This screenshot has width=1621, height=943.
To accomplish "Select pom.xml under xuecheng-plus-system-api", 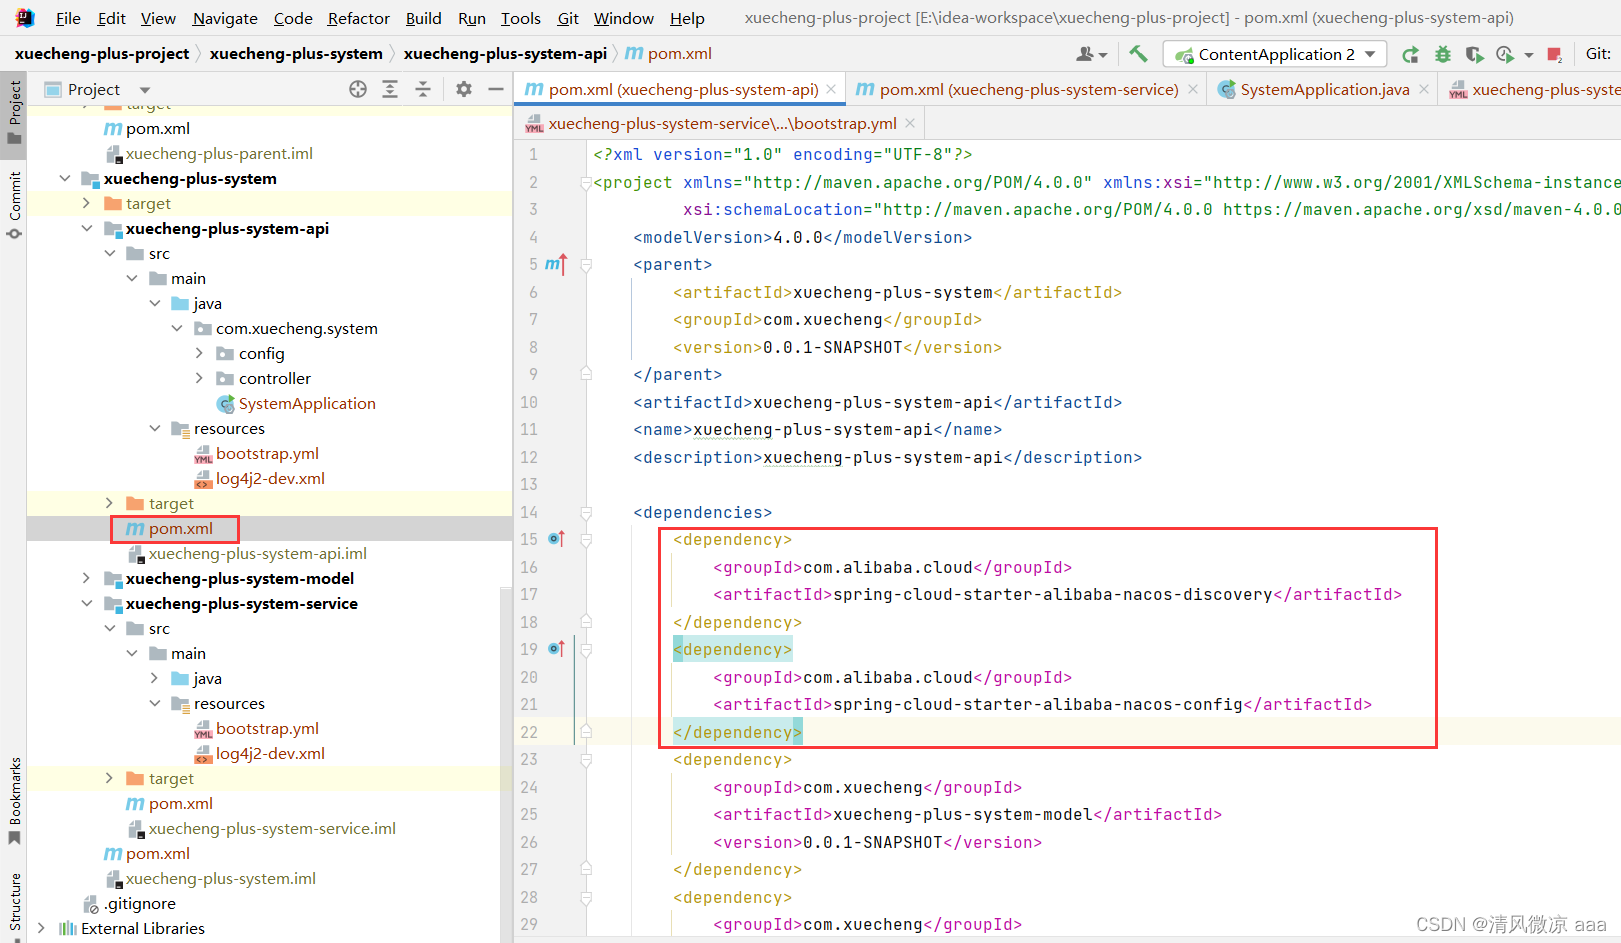I will click(180, 528).
